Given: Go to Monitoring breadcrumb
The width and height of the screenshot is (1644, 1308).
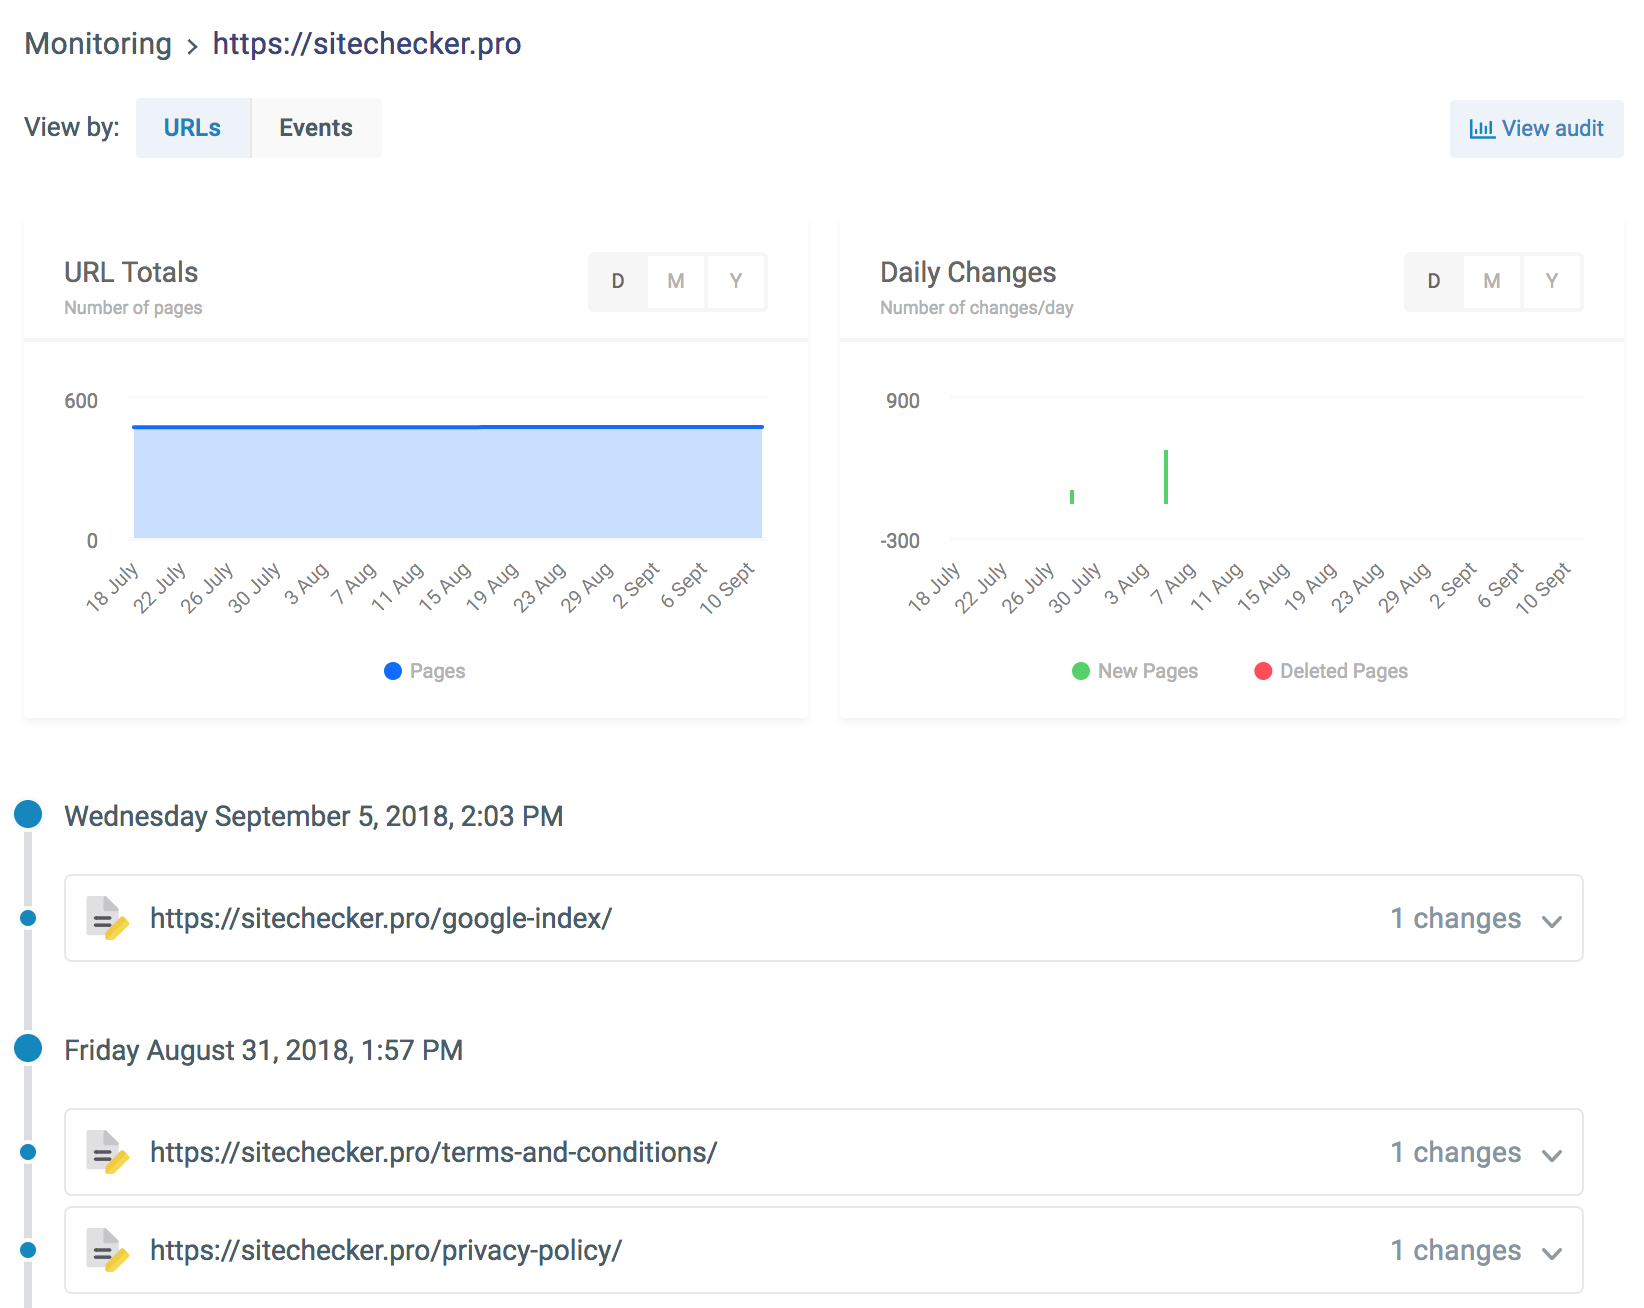Looking at the screenshot, I should pos(98,44).
